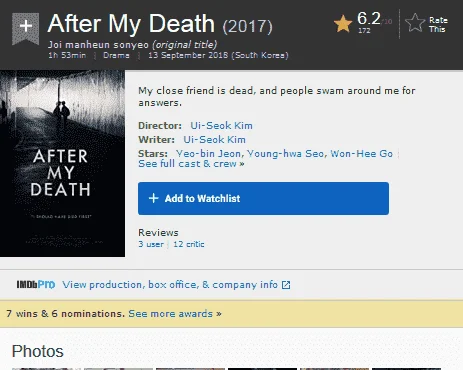Open Won-Hee Go's profile

click(361, 154)
